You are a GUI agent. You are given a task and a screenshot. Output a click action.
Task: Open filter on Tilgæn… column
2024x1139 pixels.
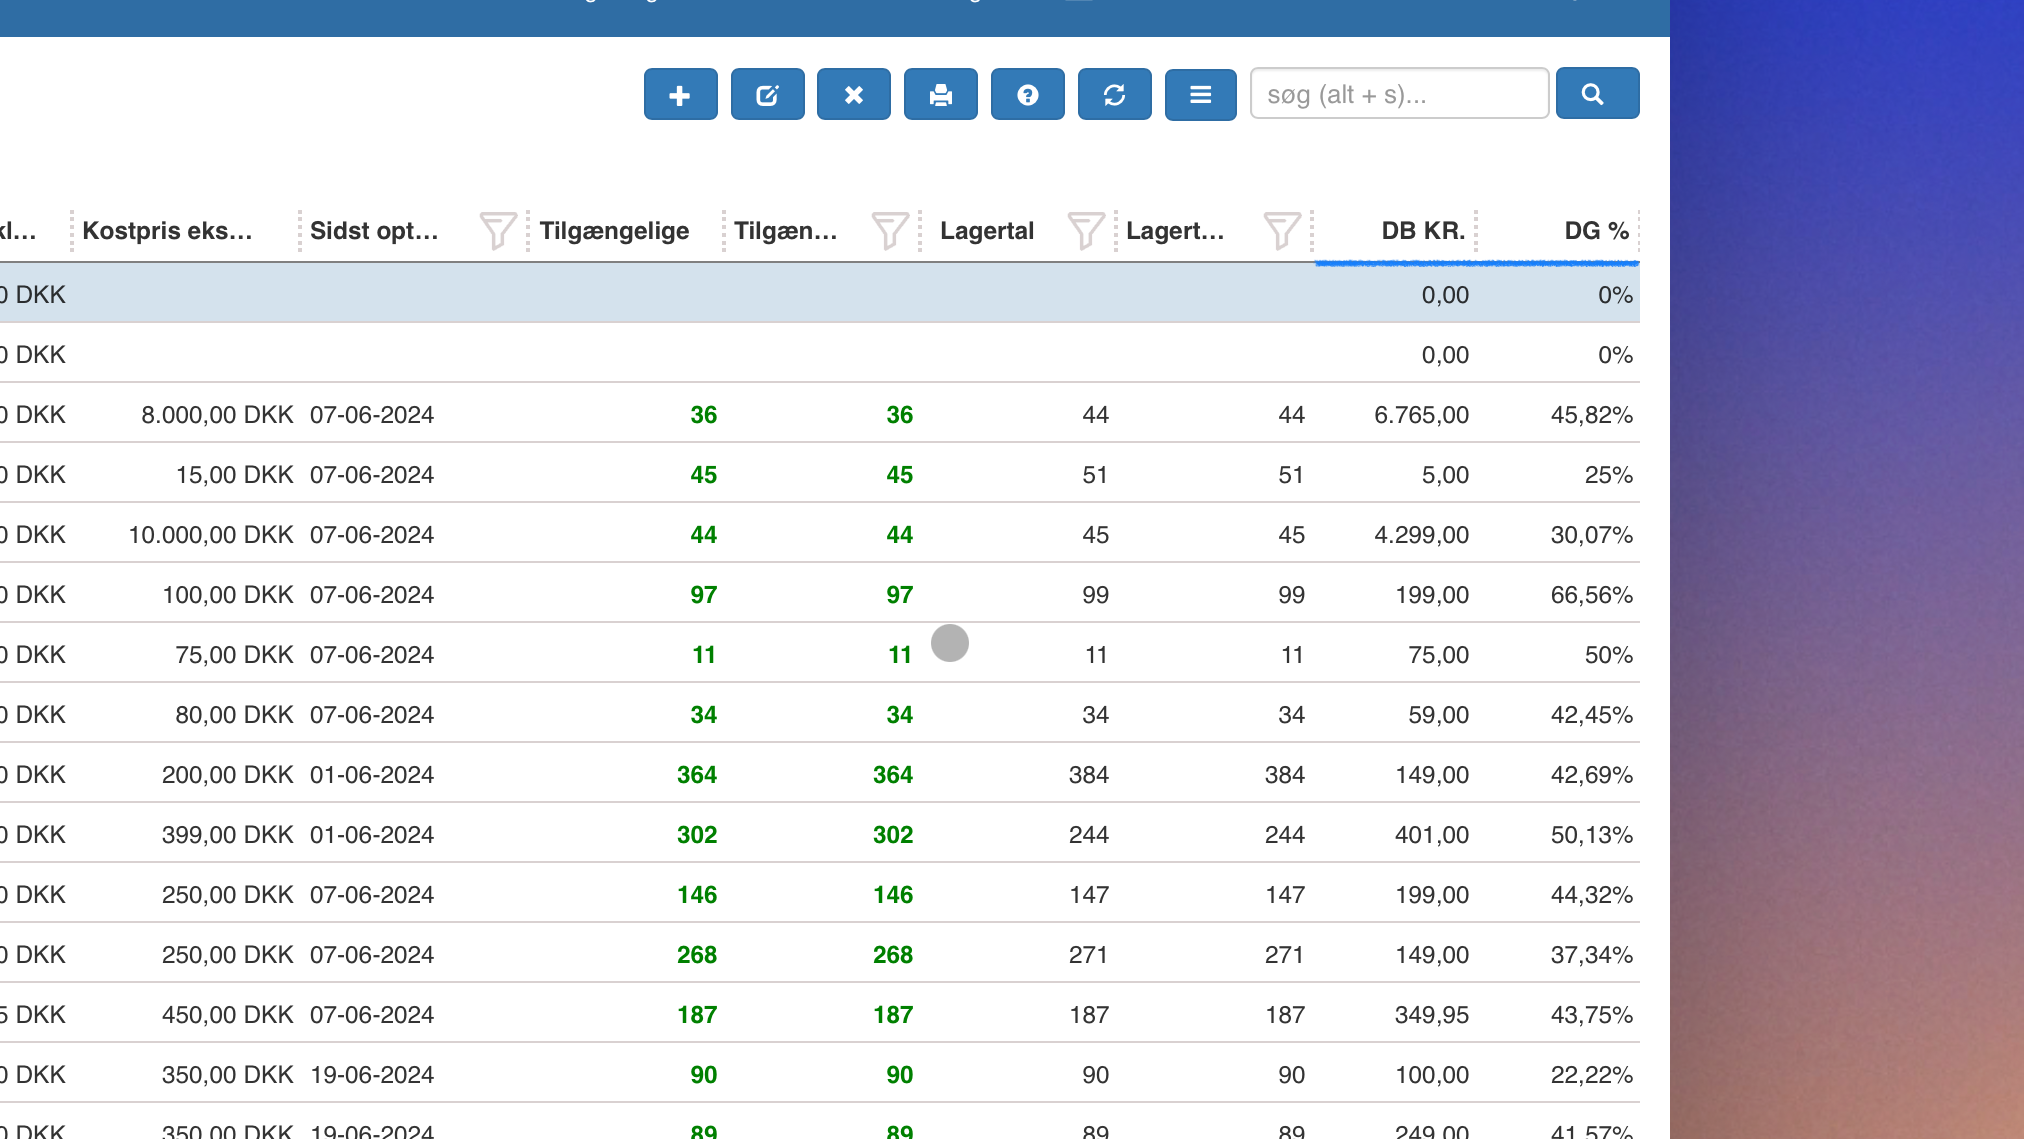coord(889,231)
